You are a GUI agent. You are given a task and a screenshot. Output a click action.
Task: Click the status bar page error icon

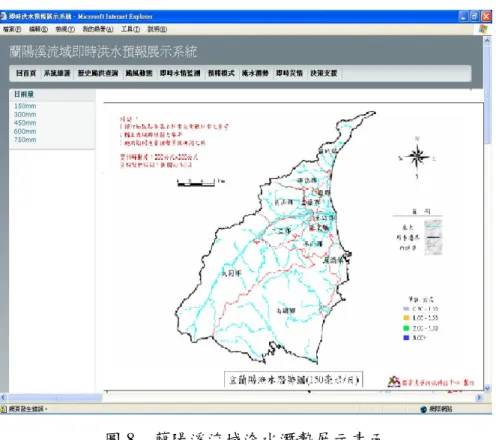(x=4, y=409)
